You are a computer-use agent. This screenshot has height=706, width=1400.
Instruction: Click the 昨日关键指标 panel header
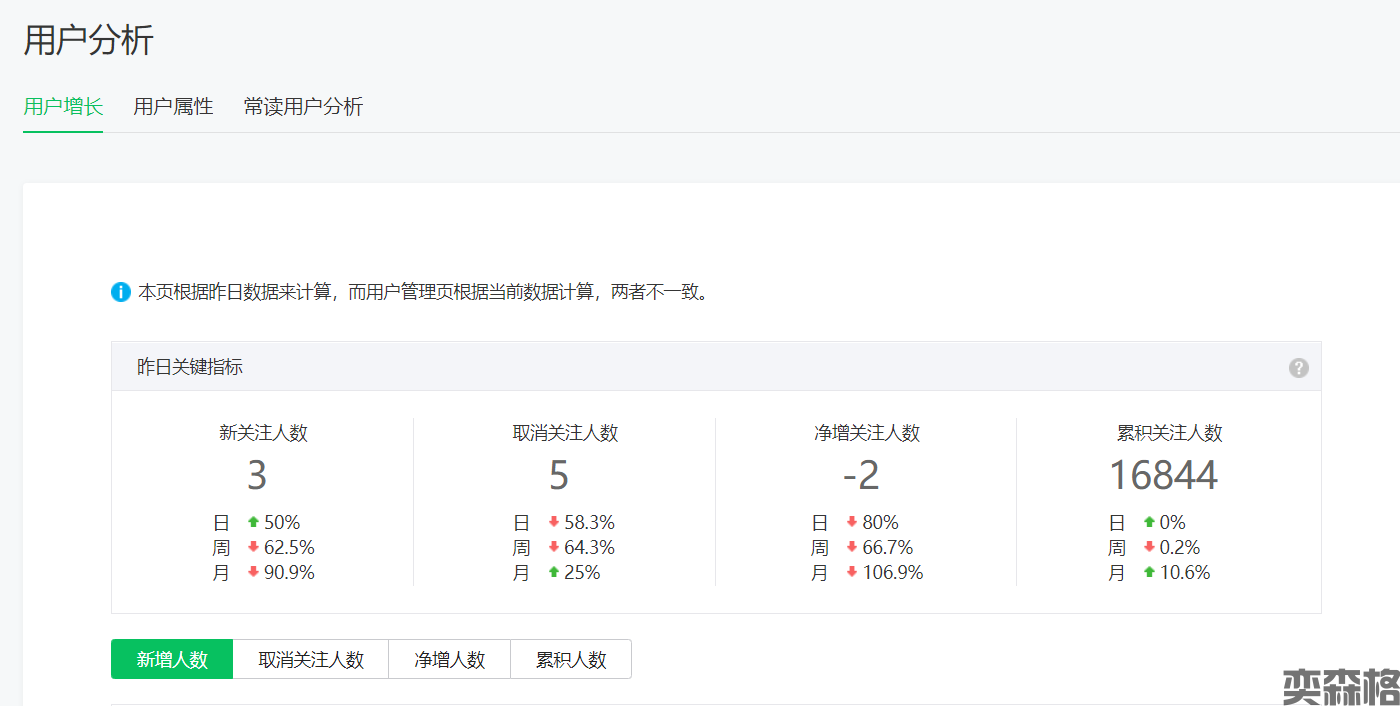tap(190, 367)
